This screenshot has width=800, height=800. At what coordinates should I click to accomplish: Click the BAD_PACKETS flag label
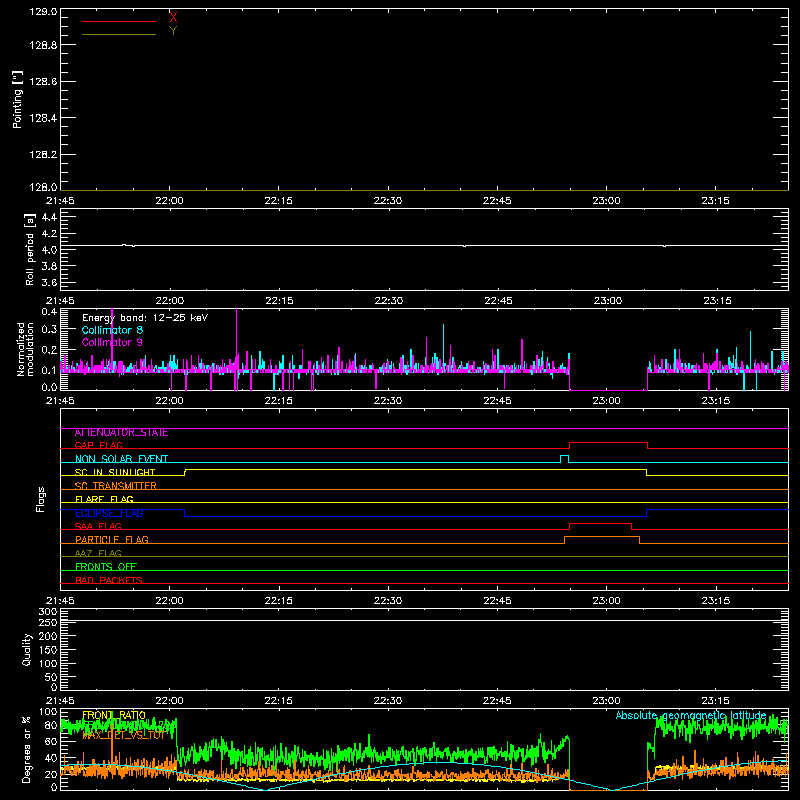click(x=109, y=581)
